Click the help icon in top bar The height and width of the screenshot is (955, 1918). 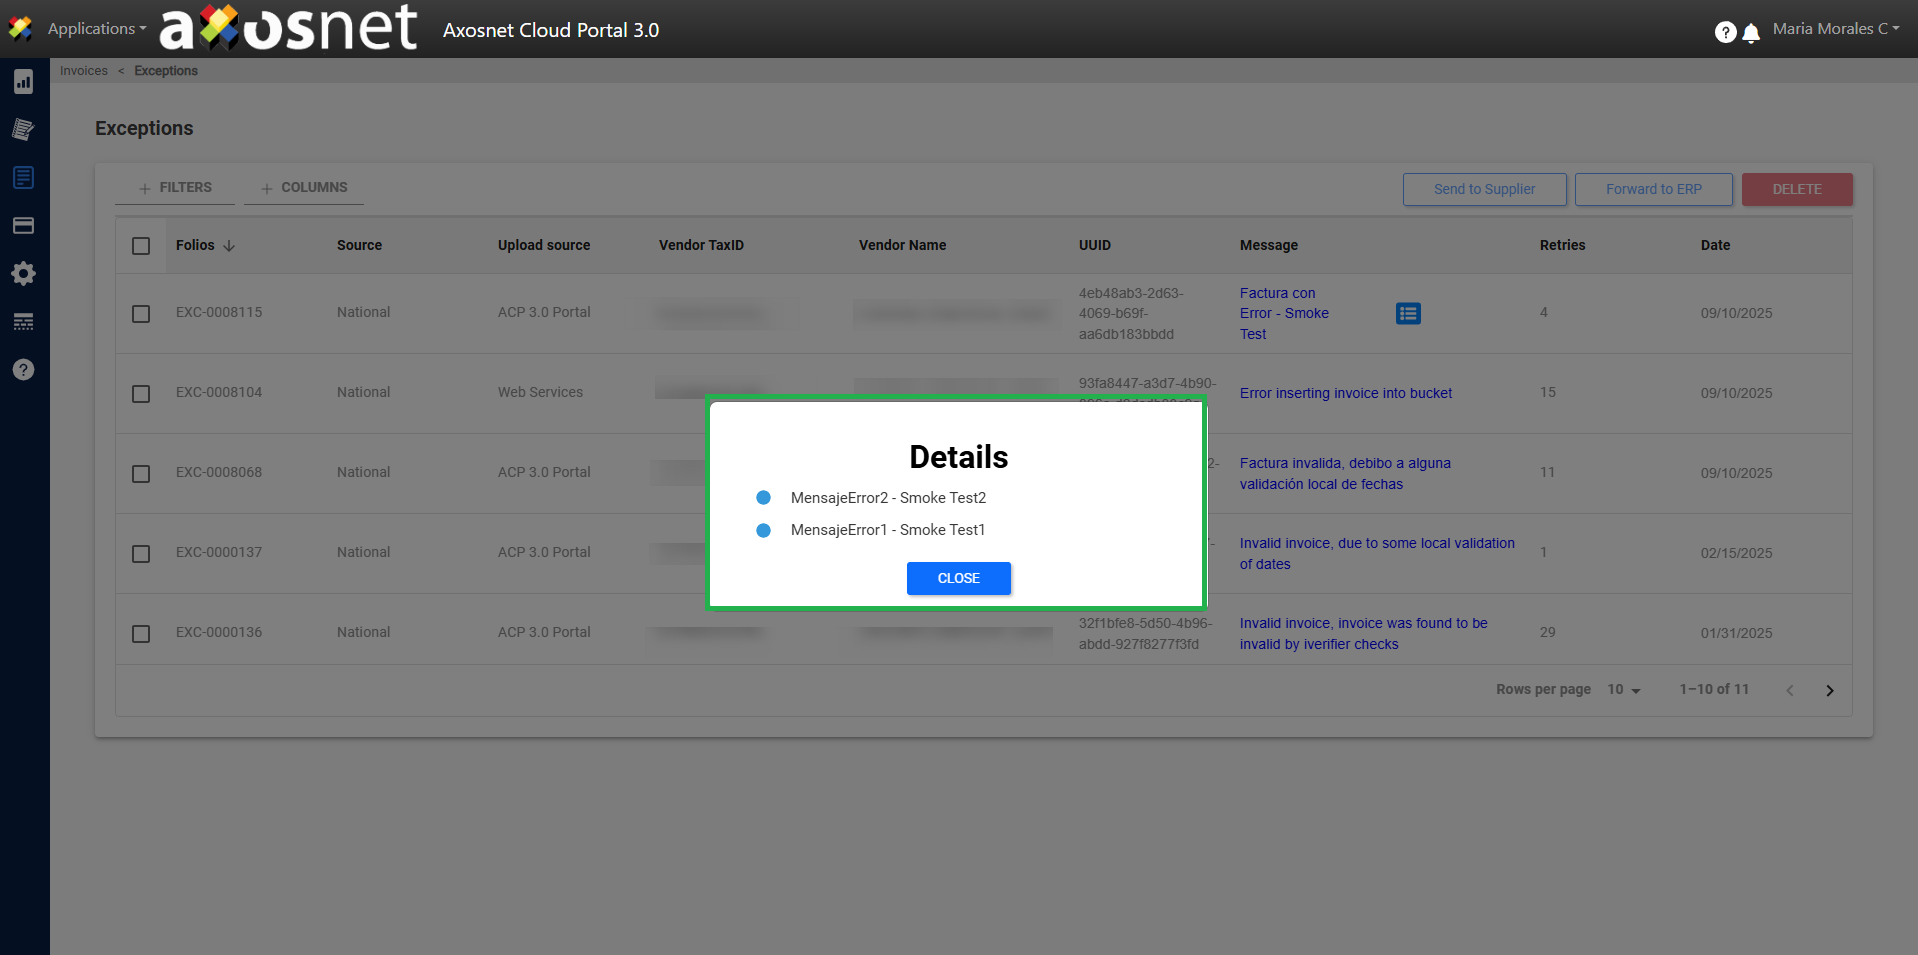pos(1725,32)
